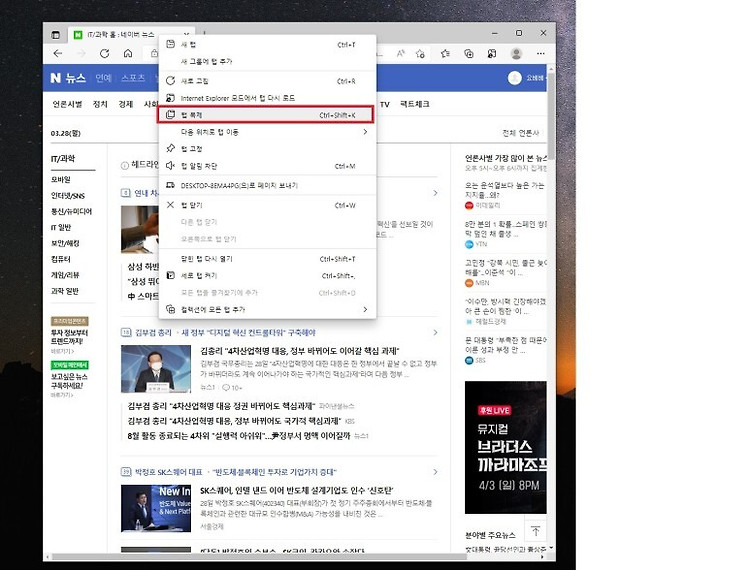Choose 새로 고침 in the context menu
The width and height of the screenshot is (750, 570).
(267, 81)
